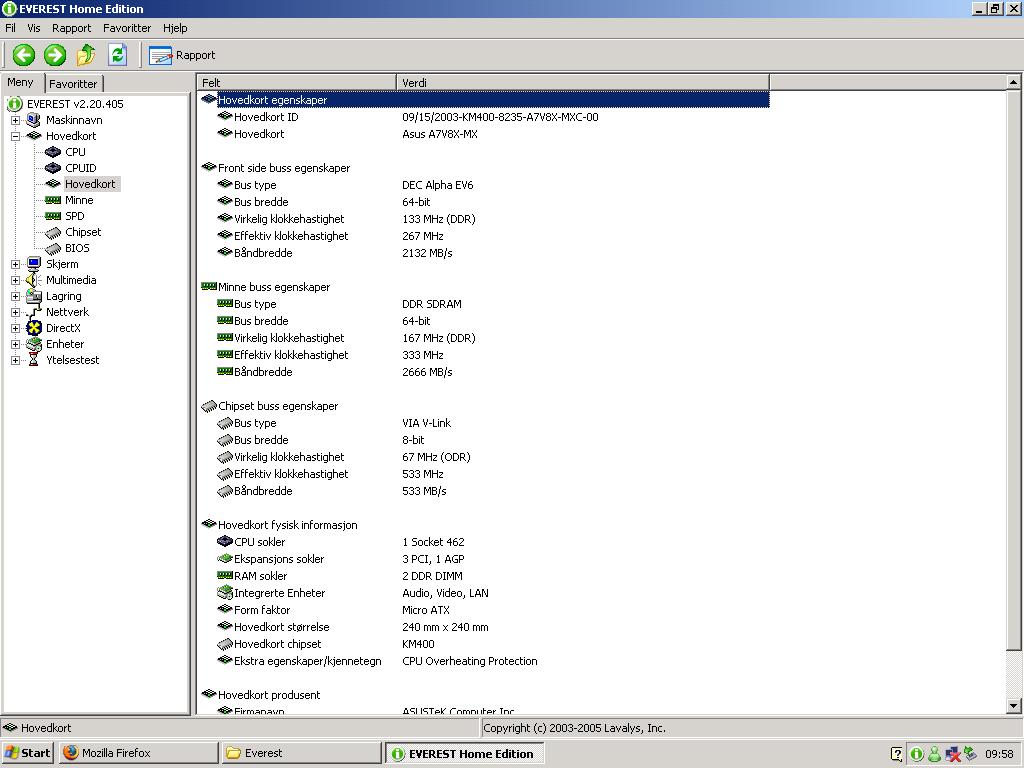Select the CPUID icon in tree

(53, 168)
